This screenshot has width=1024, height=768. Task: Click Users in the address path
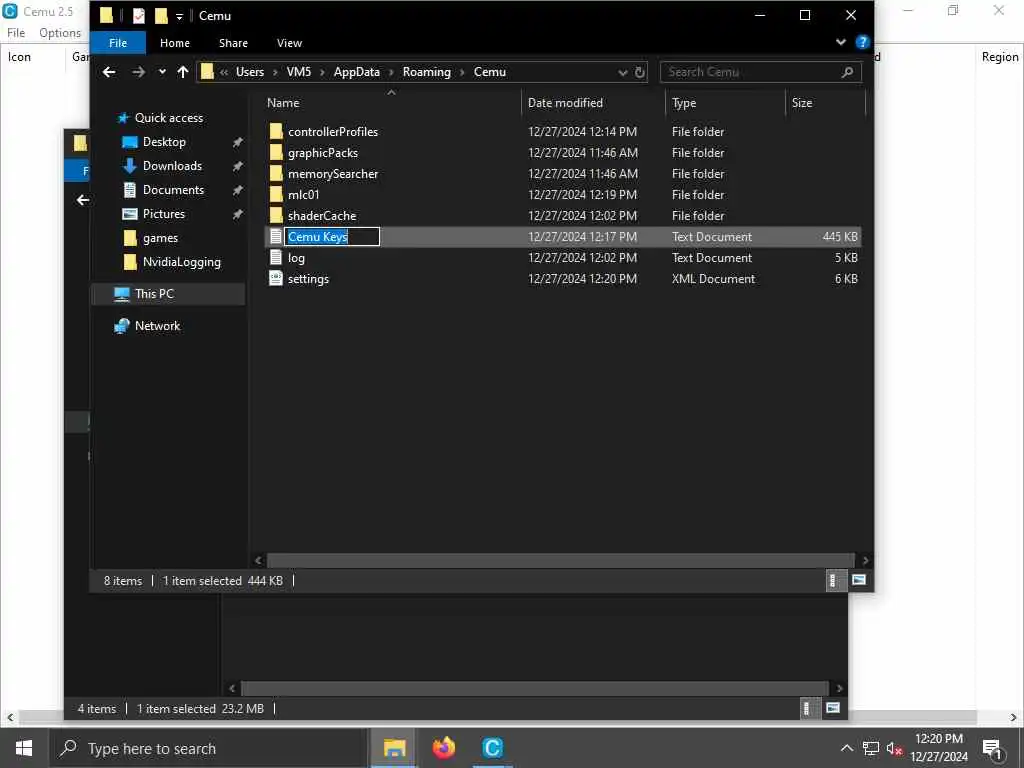pos(249,72)
